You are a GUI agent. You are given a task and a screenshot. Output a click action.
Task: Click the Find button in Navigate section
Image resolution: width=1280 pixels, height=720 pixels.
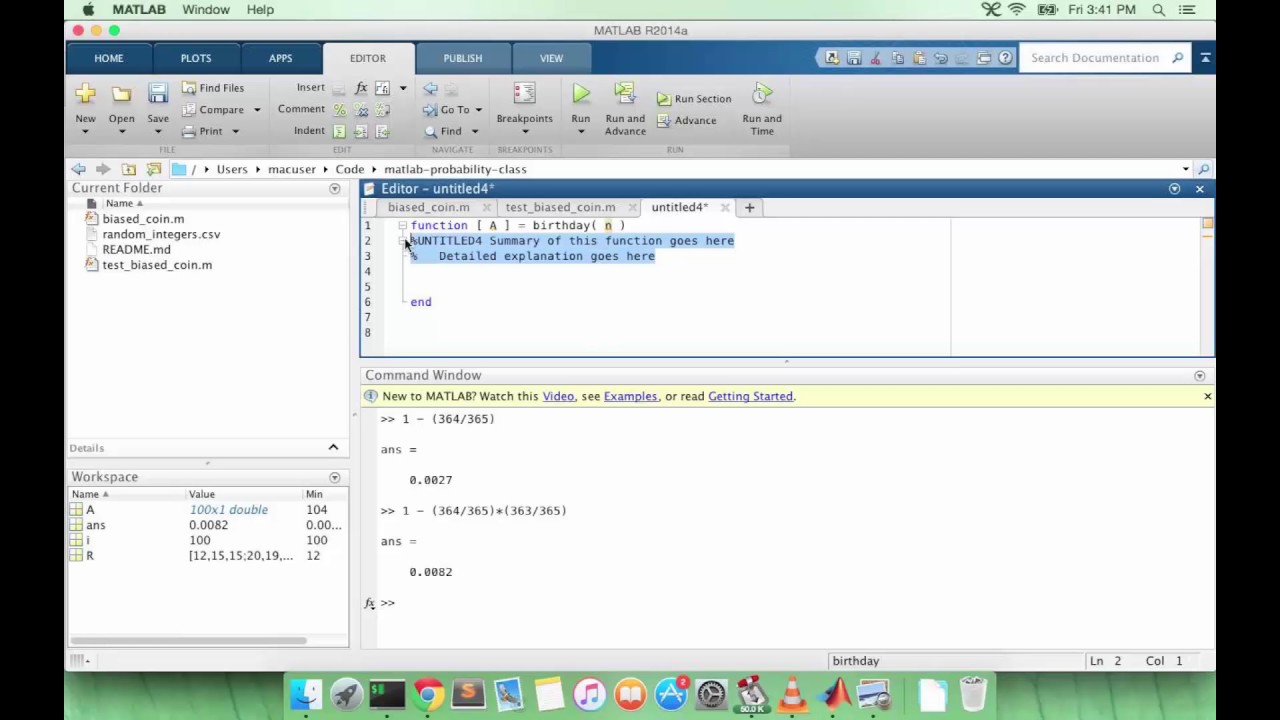point(442,131)
